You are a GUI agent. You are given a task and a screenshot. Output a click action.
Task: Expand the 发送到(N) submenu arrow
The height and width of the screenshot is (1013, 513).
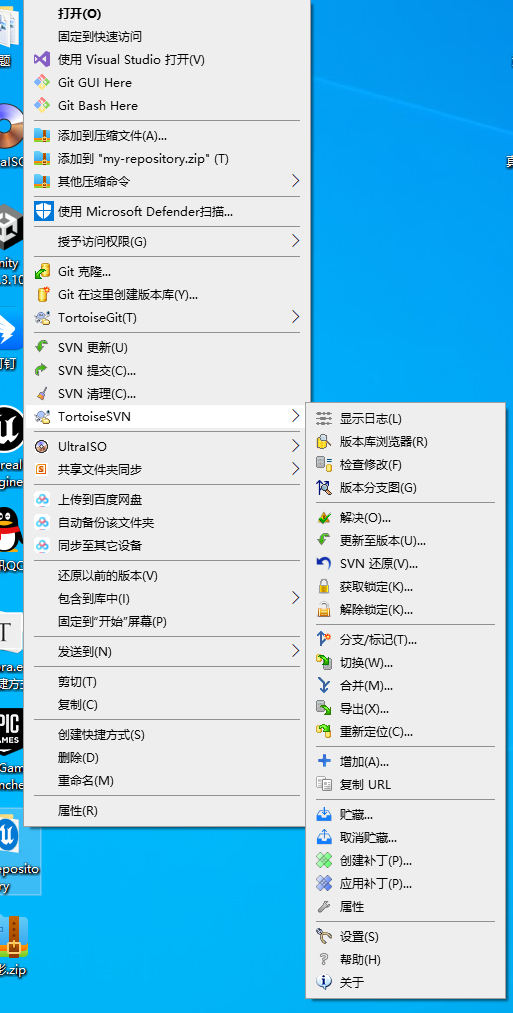(295, 651)
